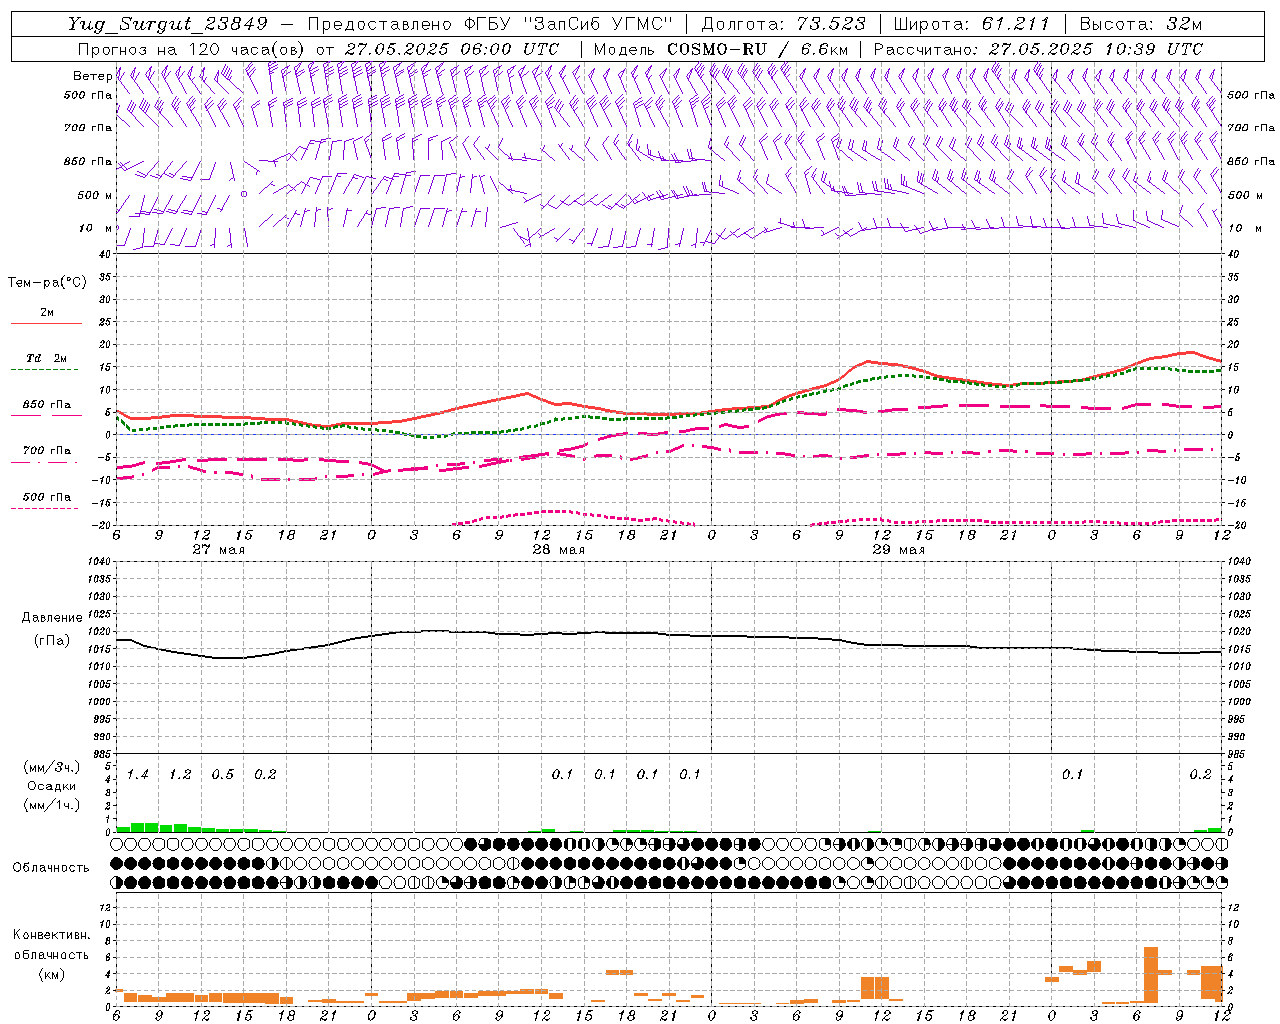
Task: Select the '(мм/1ч.)' hourly precipitation unit label
Action: [x=52, y=805]
